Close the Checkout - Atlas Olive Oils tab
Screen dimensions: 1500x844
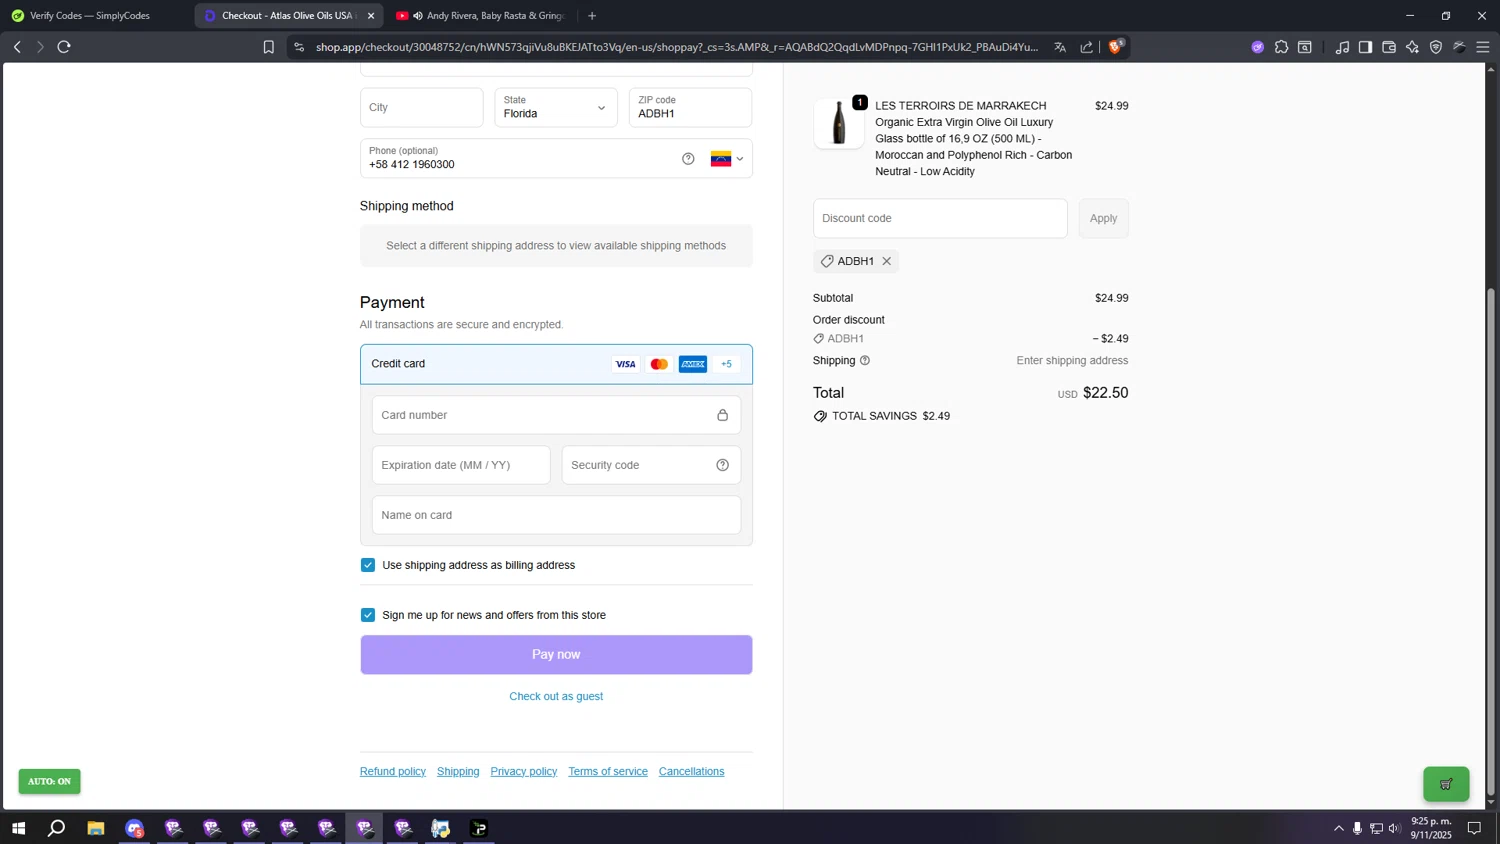click(x=371, y=16)
